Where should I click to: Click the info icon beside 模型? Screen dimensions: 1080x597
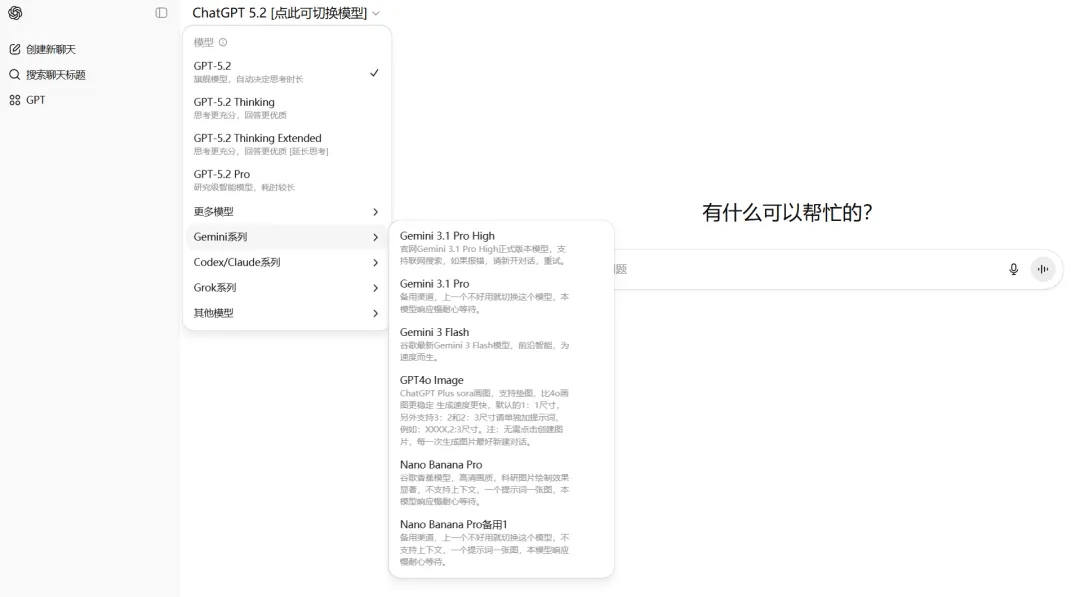coord(222,43)
